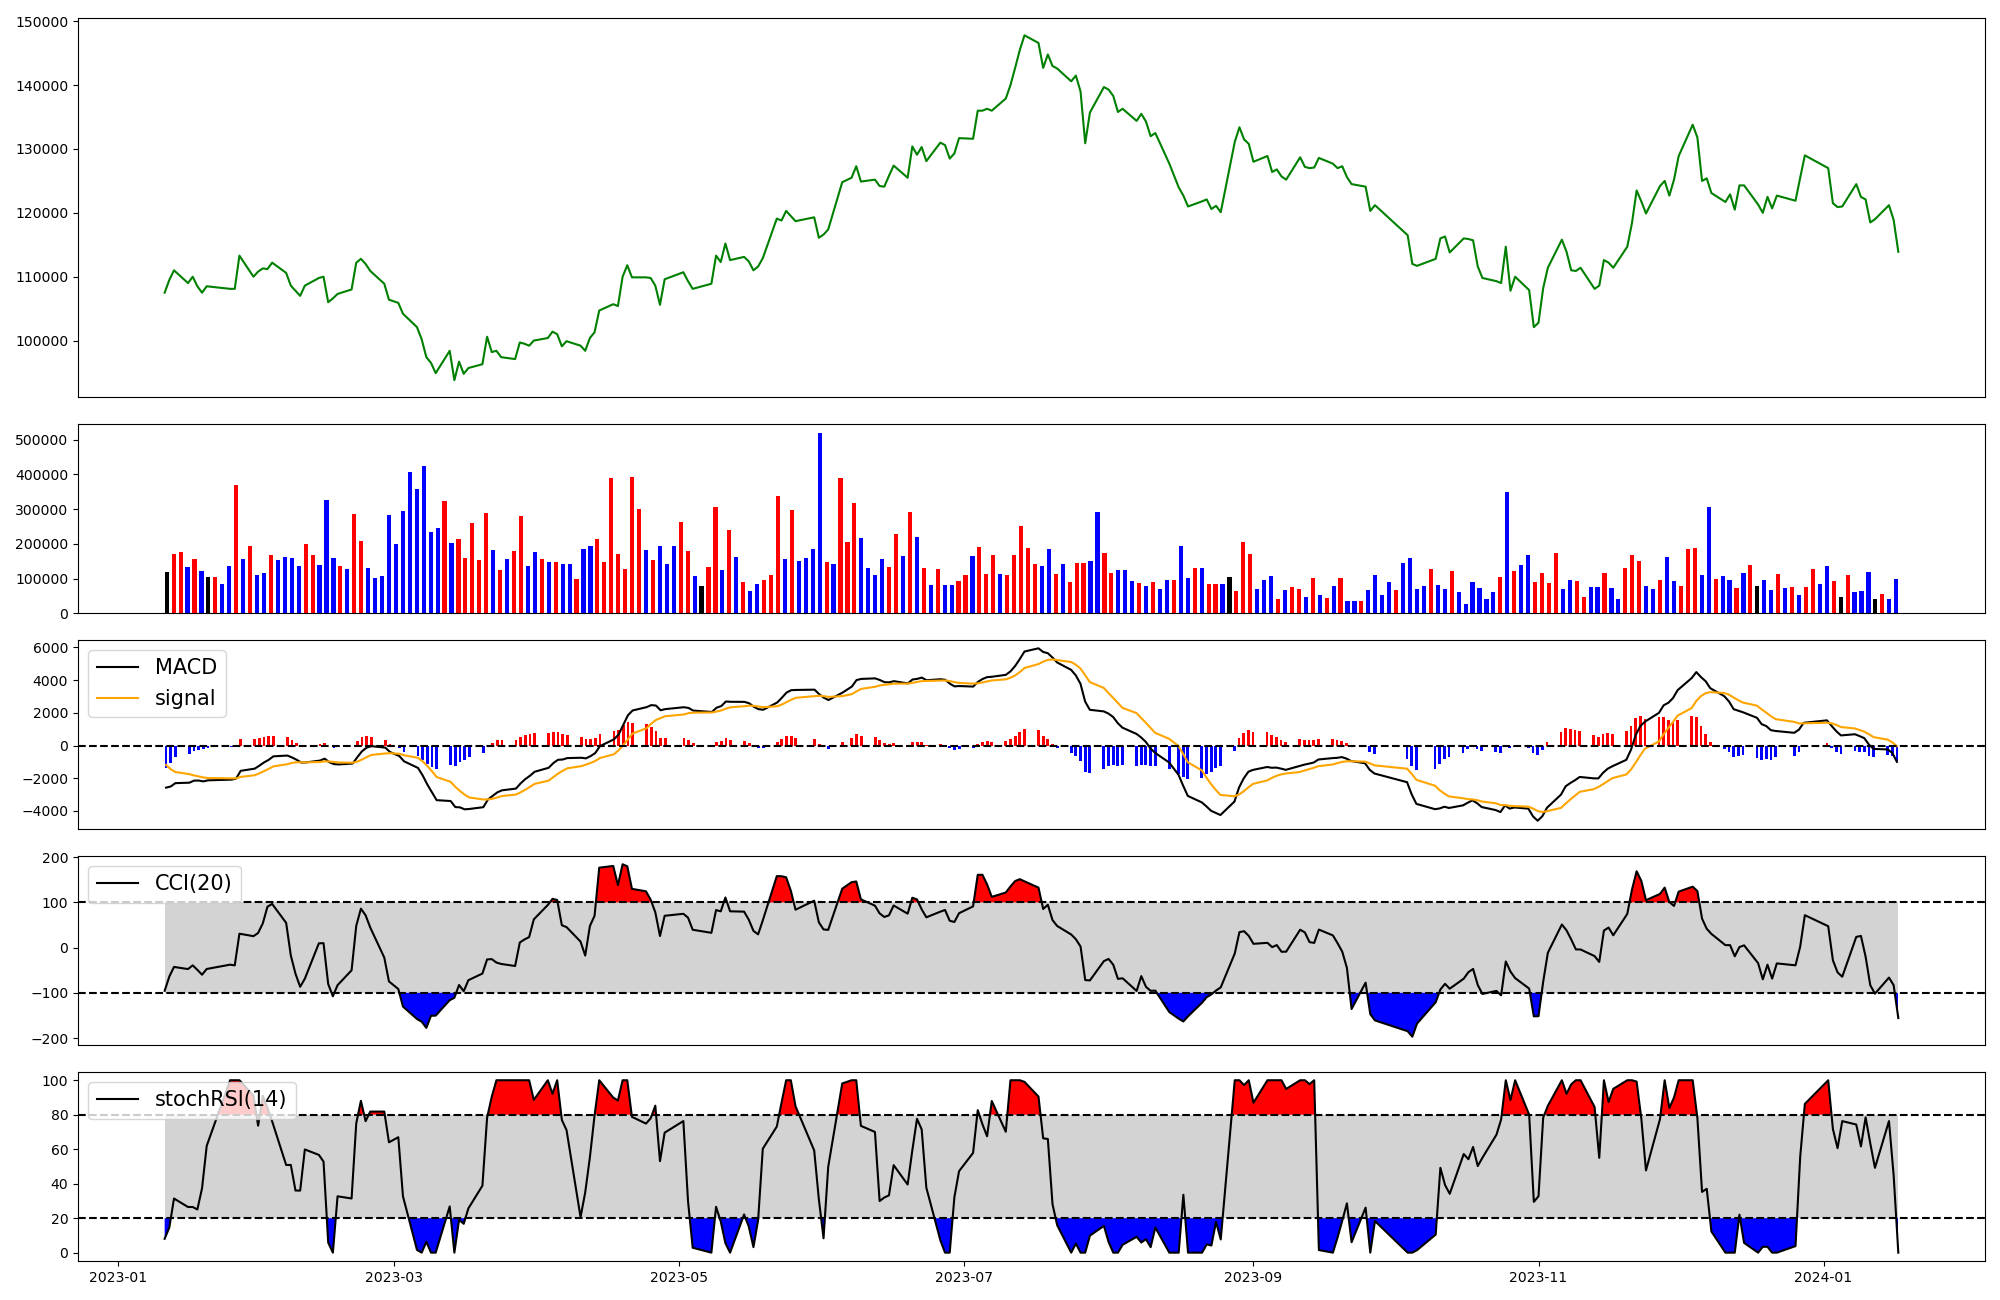2000x1300 pixels.
Task: Click the 500000 volume axis label
Action: click(x=42, y=440)
